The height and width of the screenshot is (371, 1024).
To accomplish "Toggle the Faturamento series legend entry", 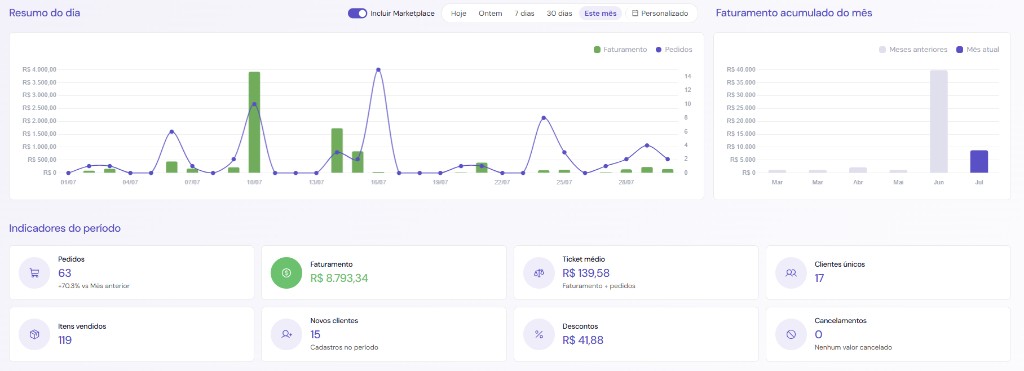I will click(x=620, y=50).
